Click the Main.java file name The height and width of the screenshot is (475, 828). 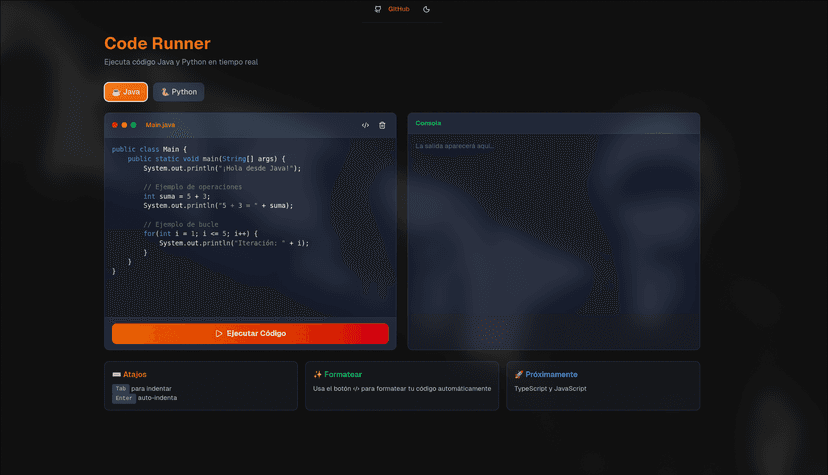click(160, 125)
